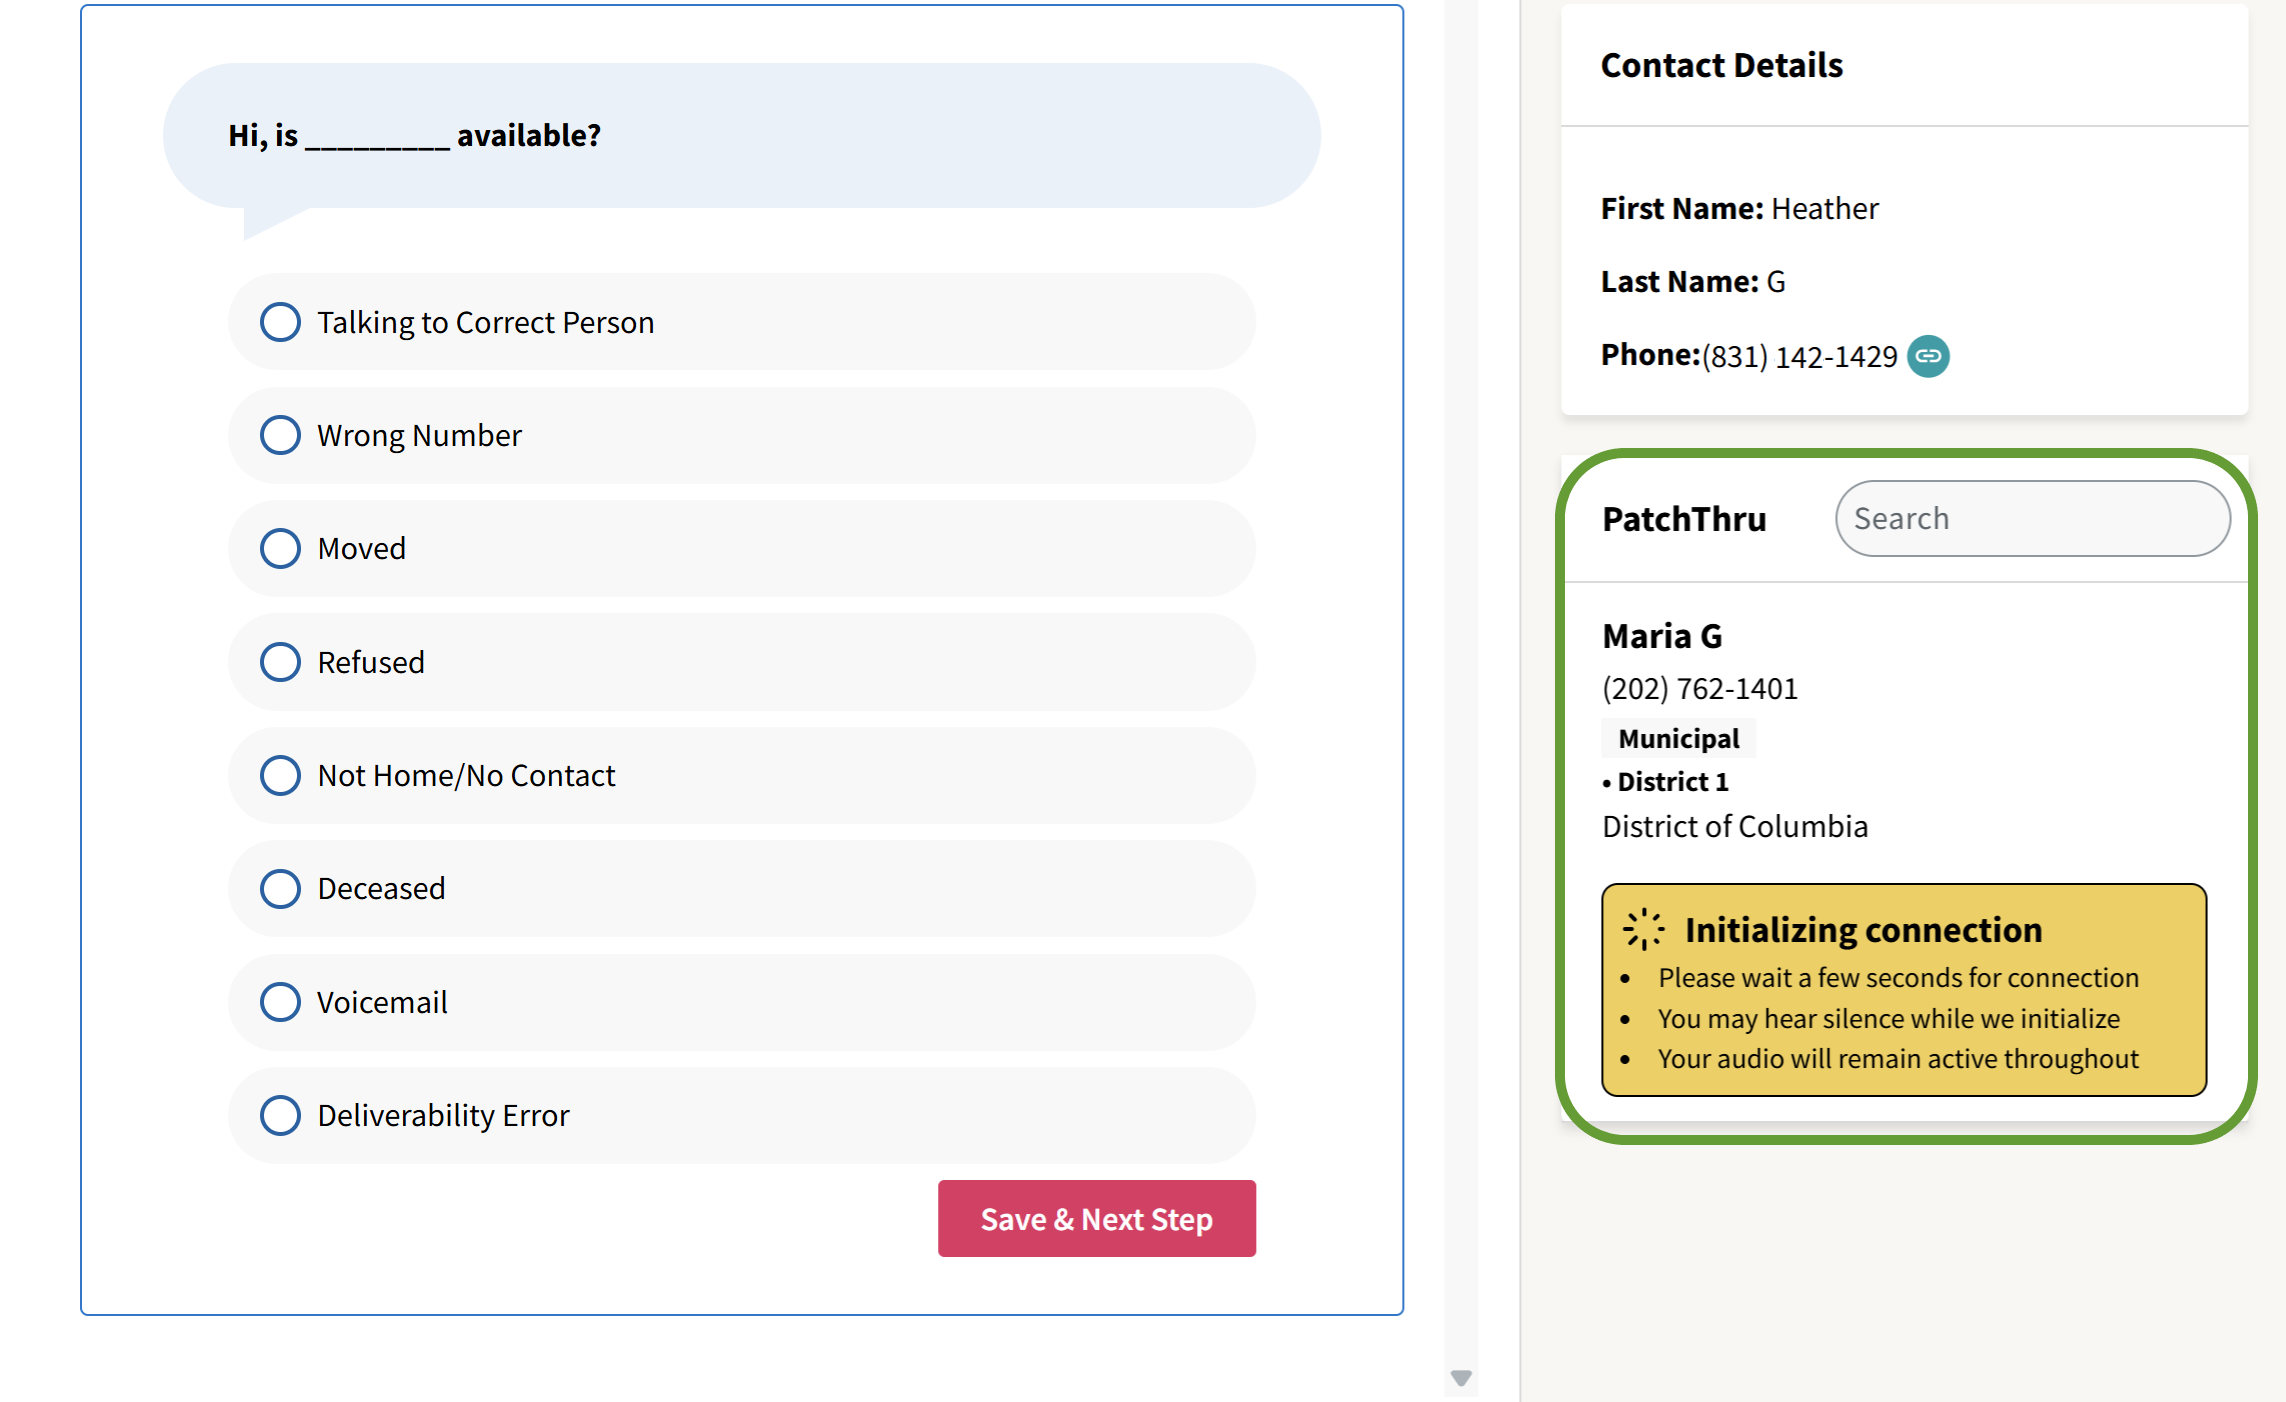Click the initializing connection spinner icon
Screen dimensions: 2286x1402
click(1642, 929)
